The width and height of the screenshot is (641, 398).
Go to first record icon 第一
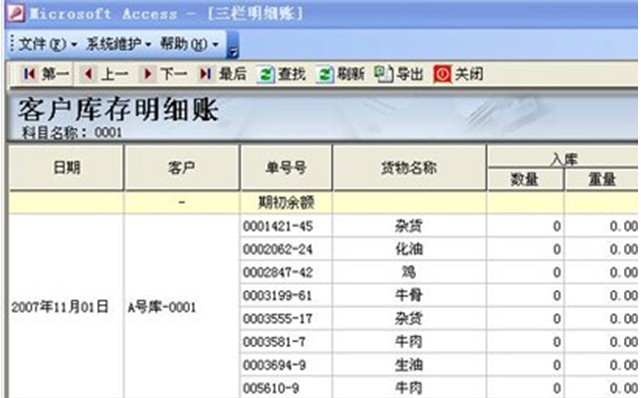(29, 74)
